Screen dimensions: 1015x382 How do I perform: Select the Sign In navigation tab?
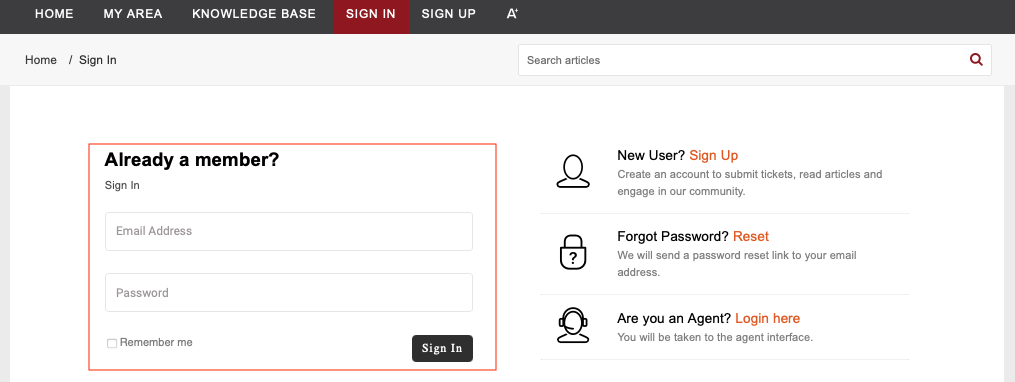click(x=371, y=14)
